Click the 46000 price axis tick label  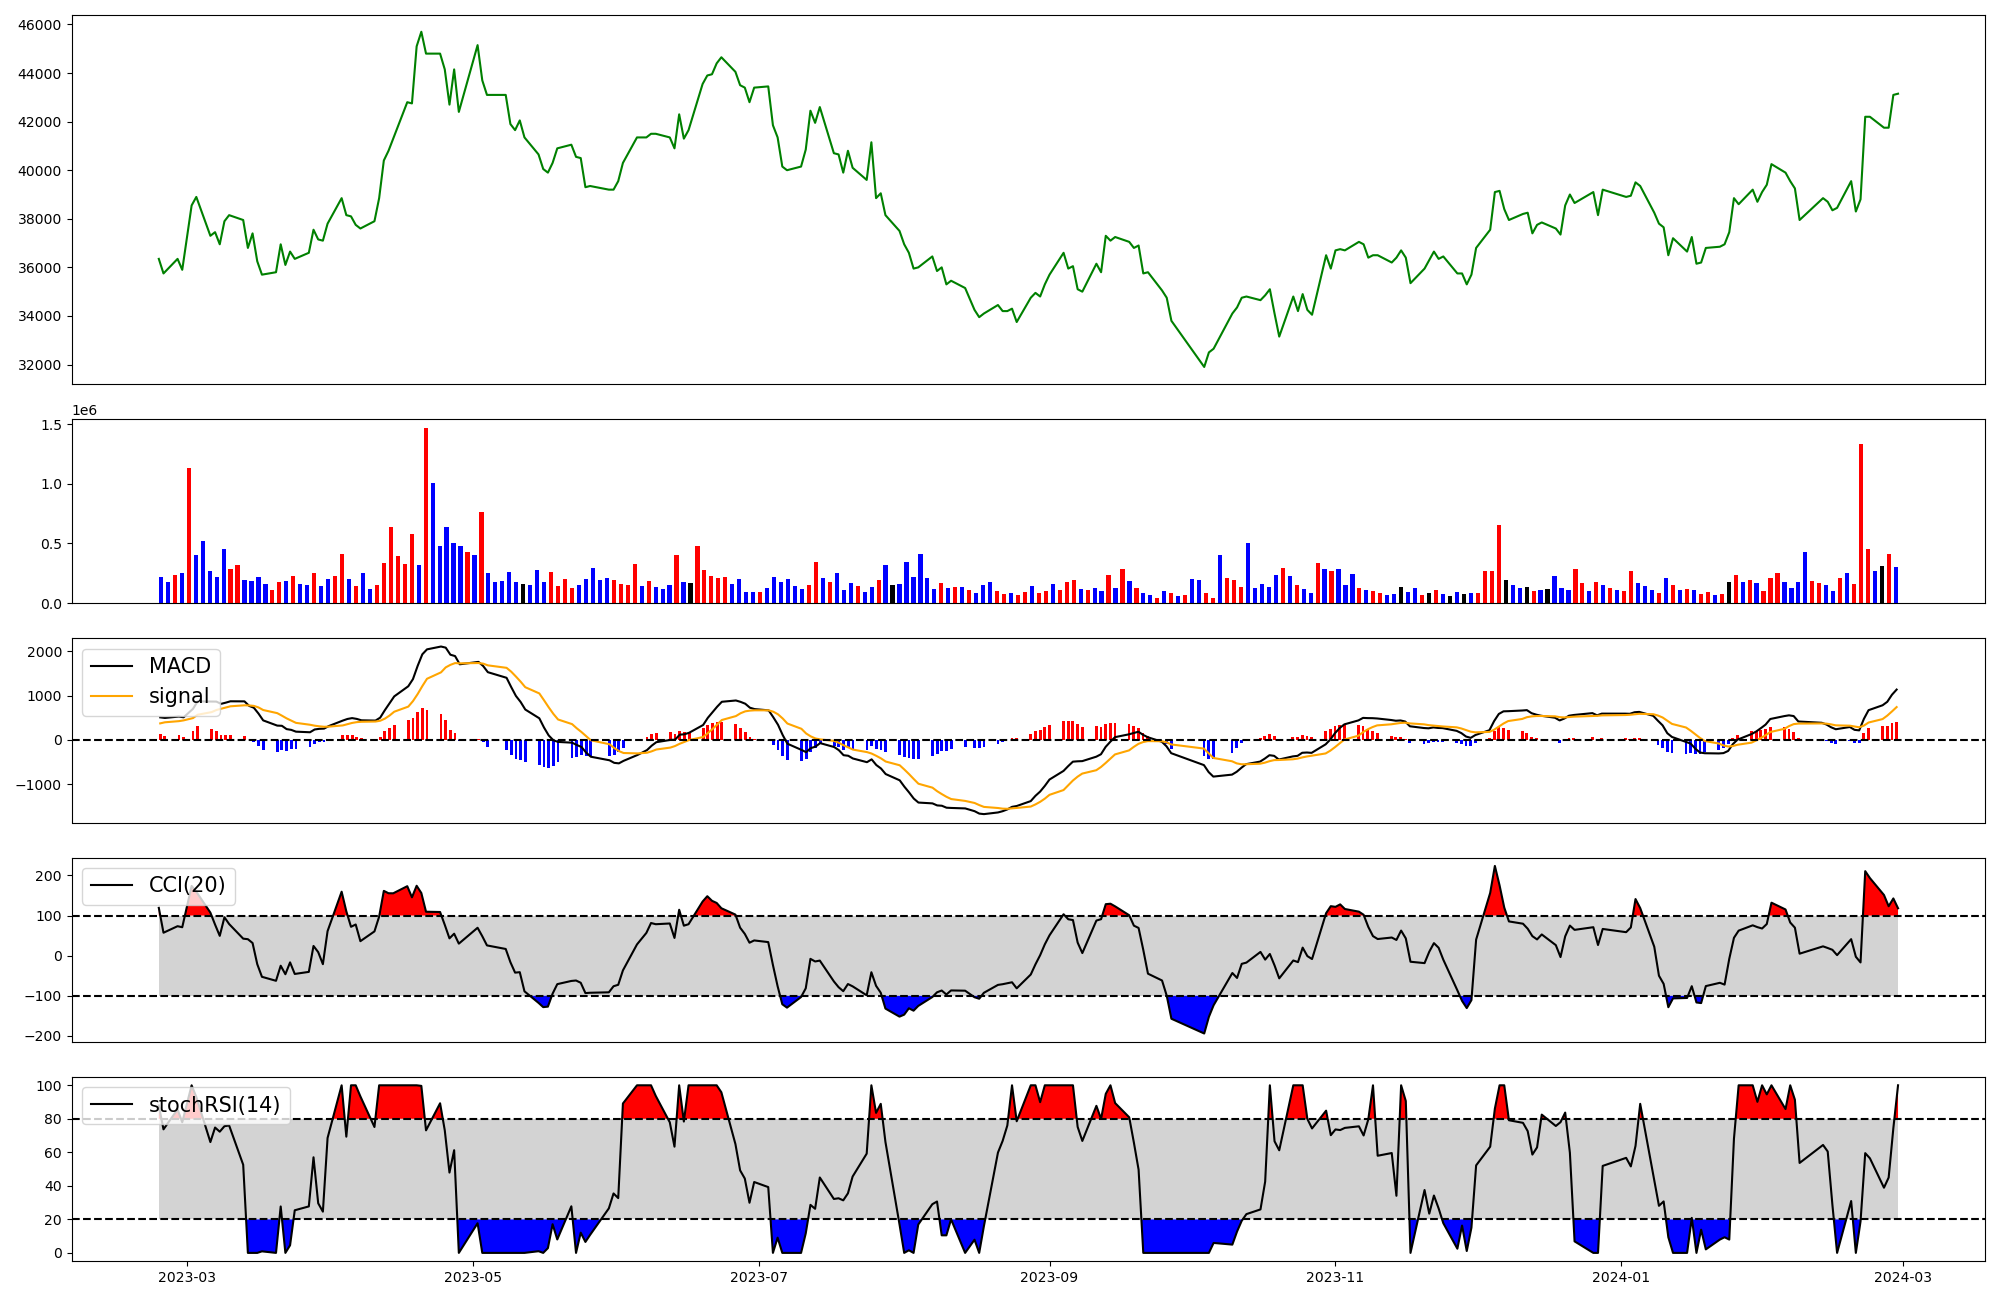tap(40, 25)
